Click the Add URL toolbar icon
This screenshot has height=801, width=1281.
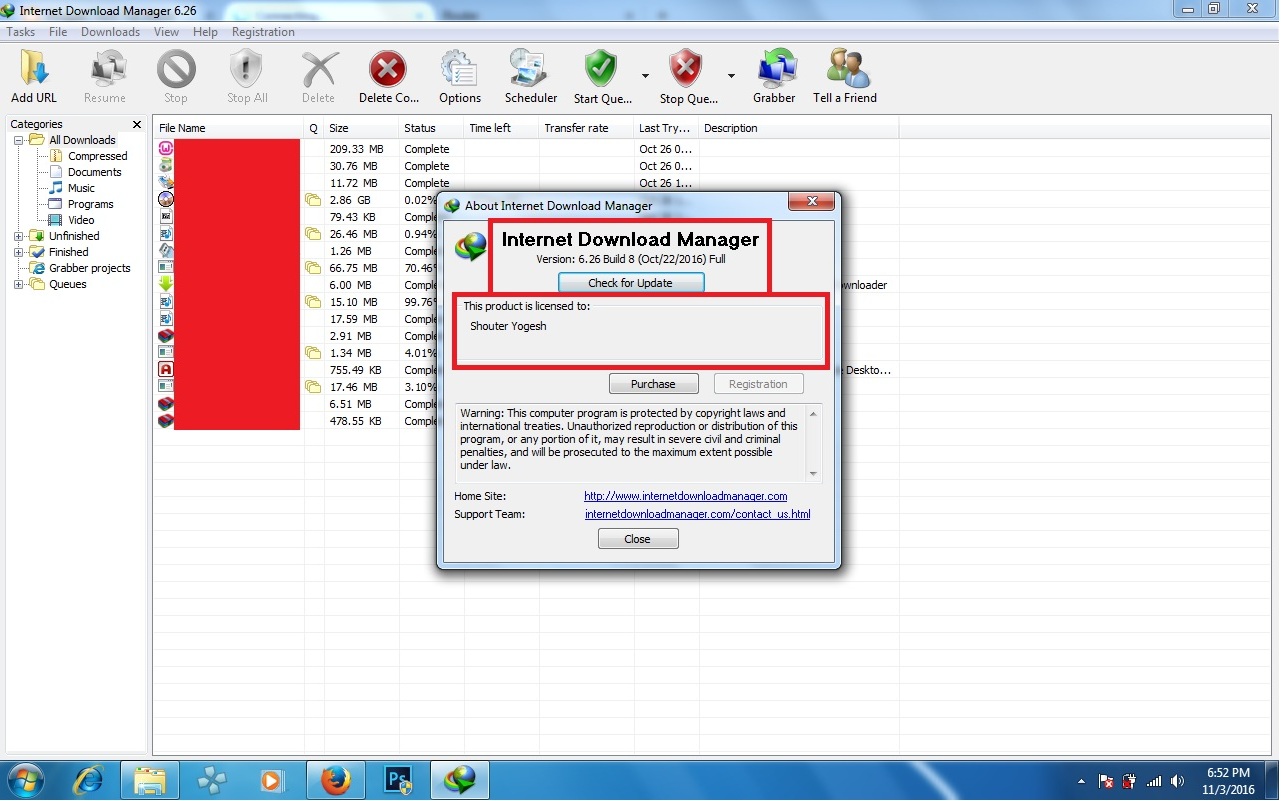(x=34, y=70)
